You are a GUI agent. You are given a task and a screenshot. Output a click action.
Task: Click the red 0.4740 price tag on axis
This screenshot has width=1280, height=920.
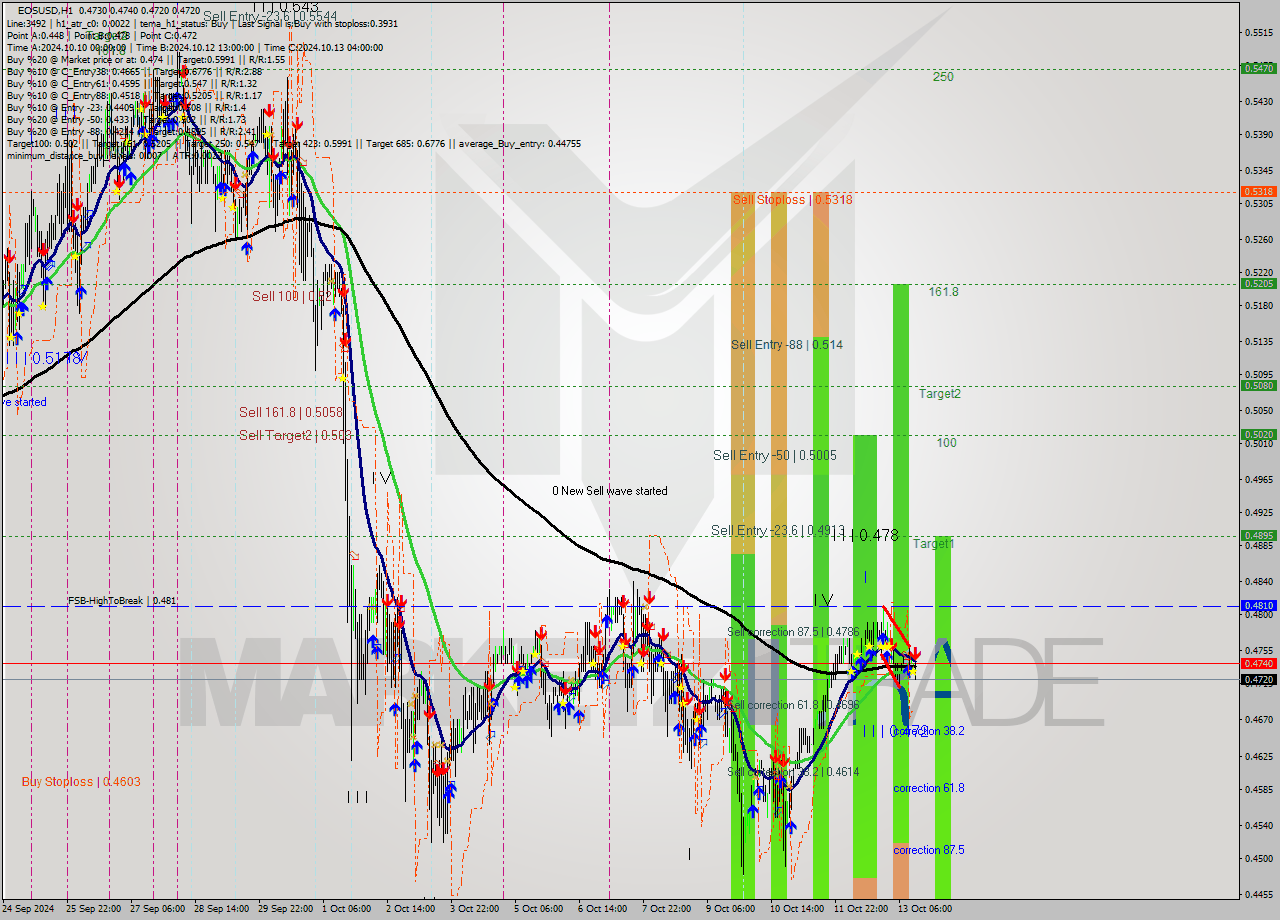tap(1258, 663)
